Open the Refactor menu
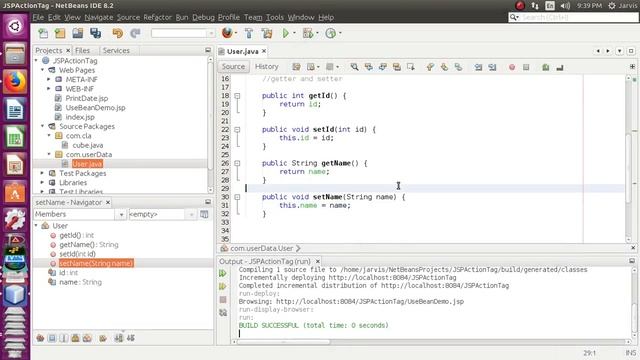This screenshot has height=360, width=640. (x=157, y=17)
